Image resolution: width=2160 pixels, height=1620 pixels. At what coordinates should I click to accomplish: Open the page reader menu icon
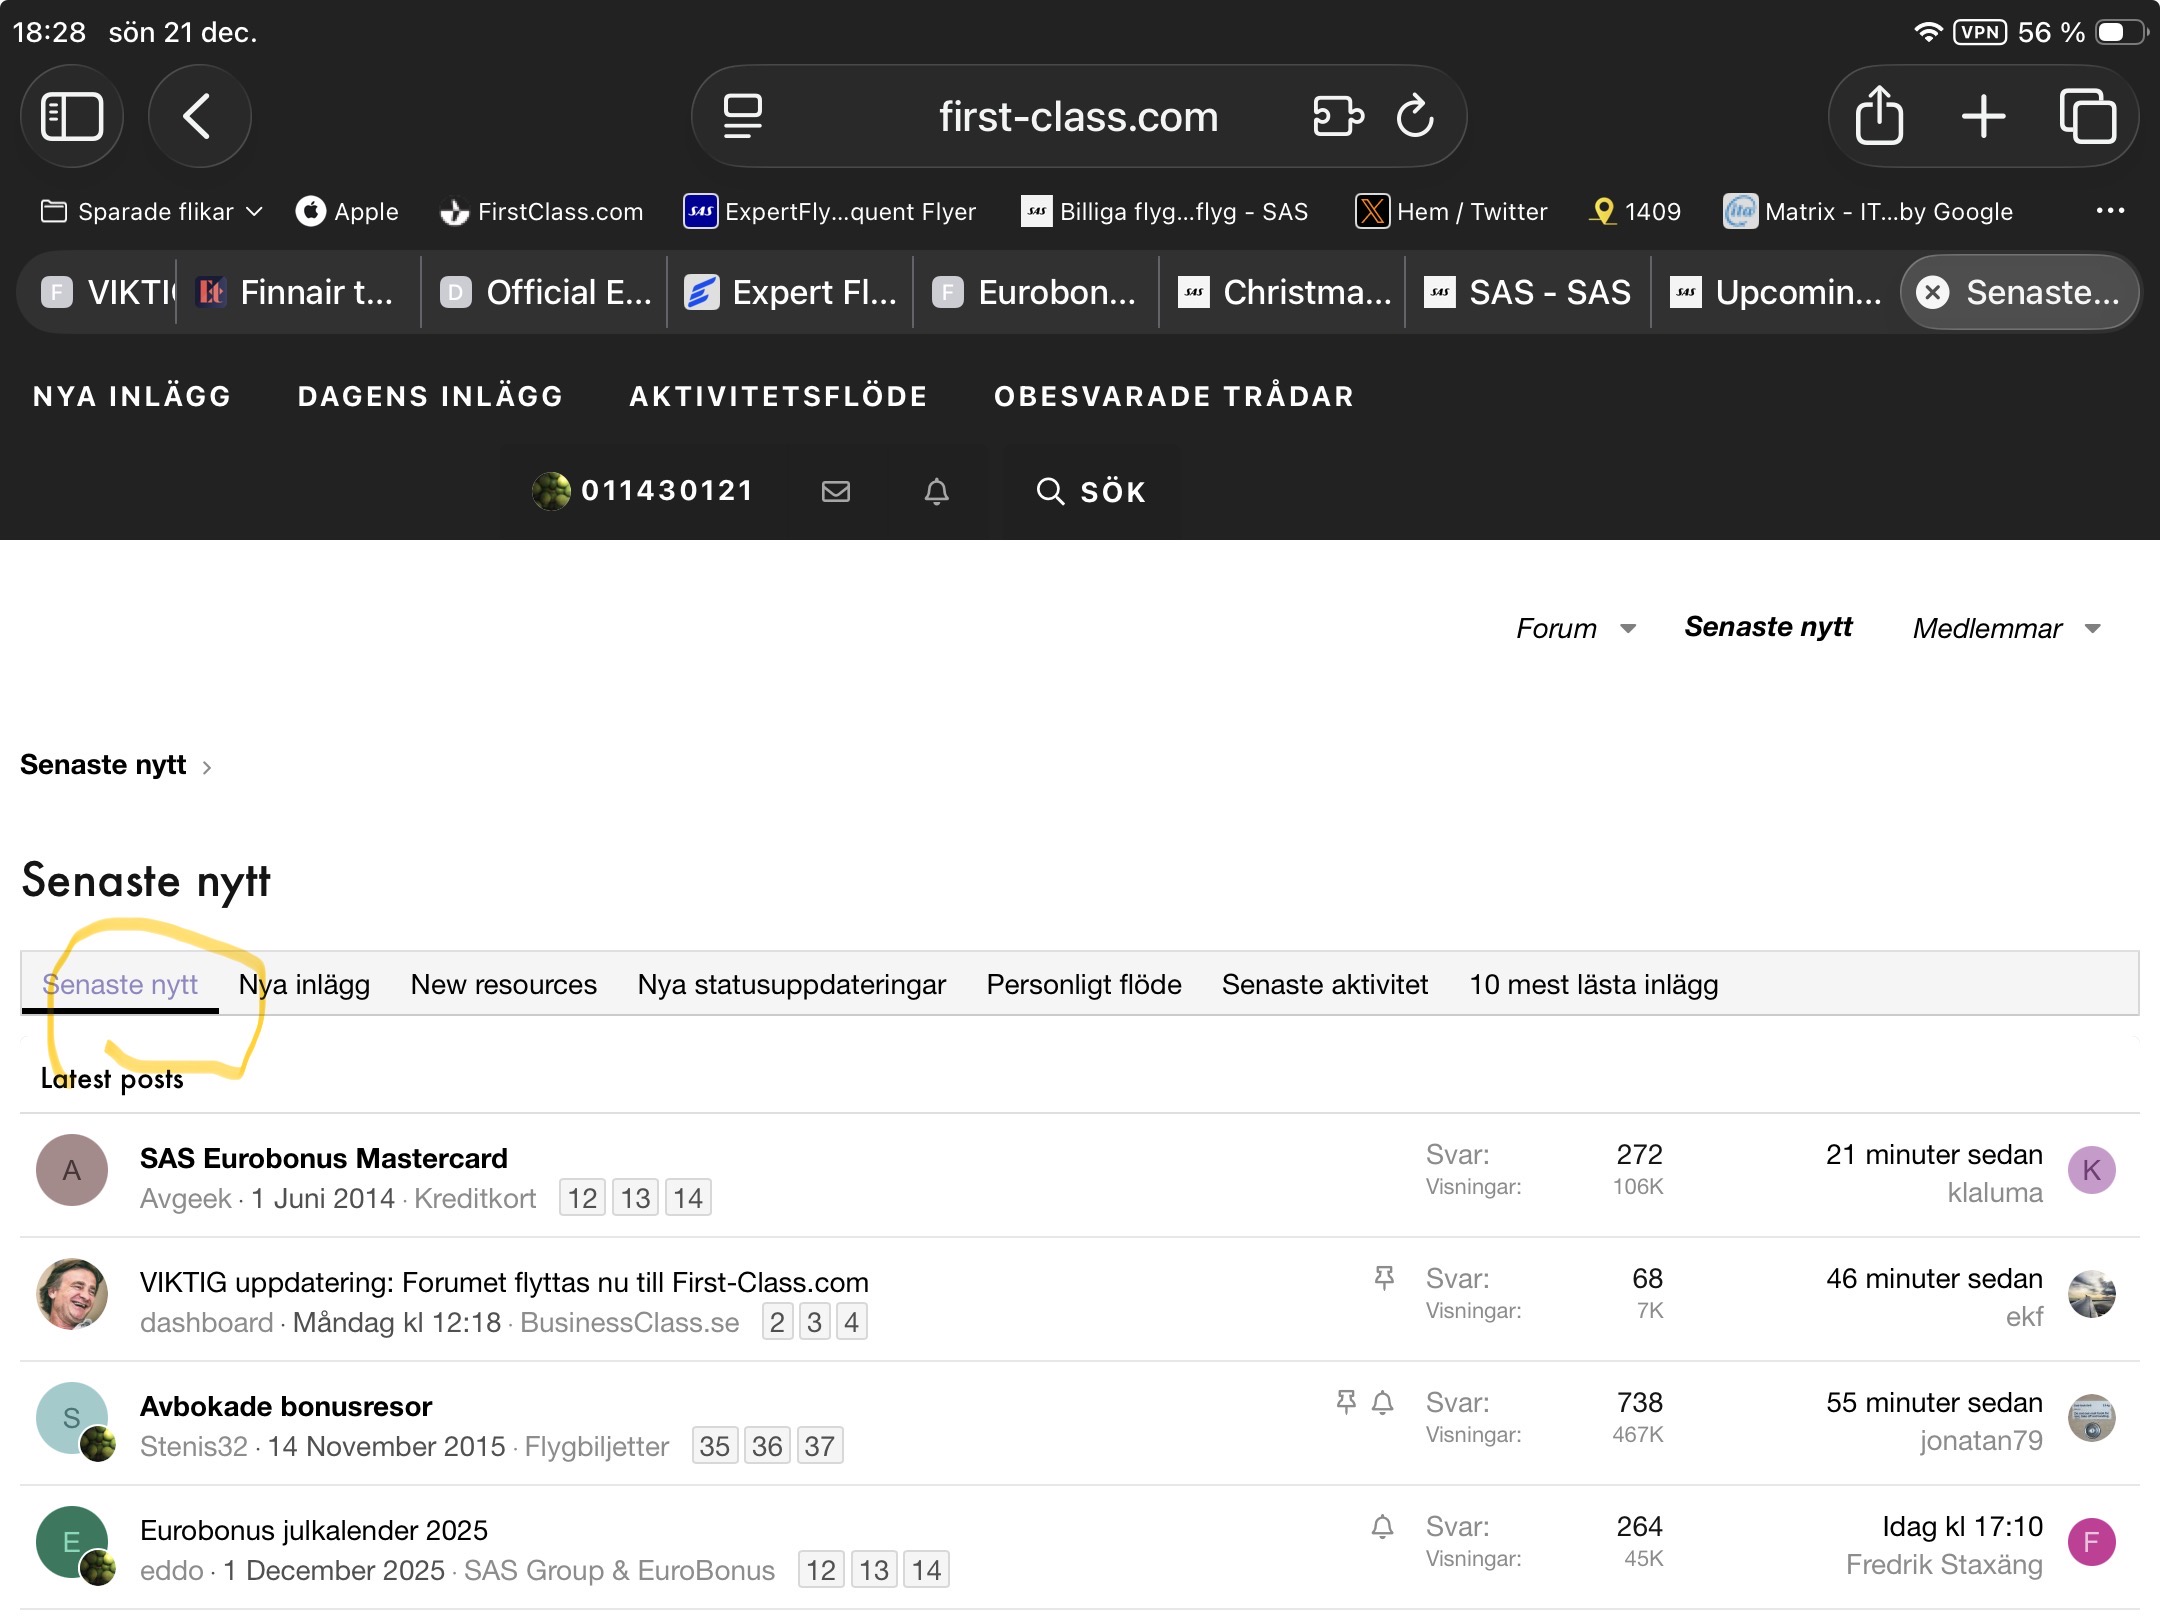(x=742, y=116)
